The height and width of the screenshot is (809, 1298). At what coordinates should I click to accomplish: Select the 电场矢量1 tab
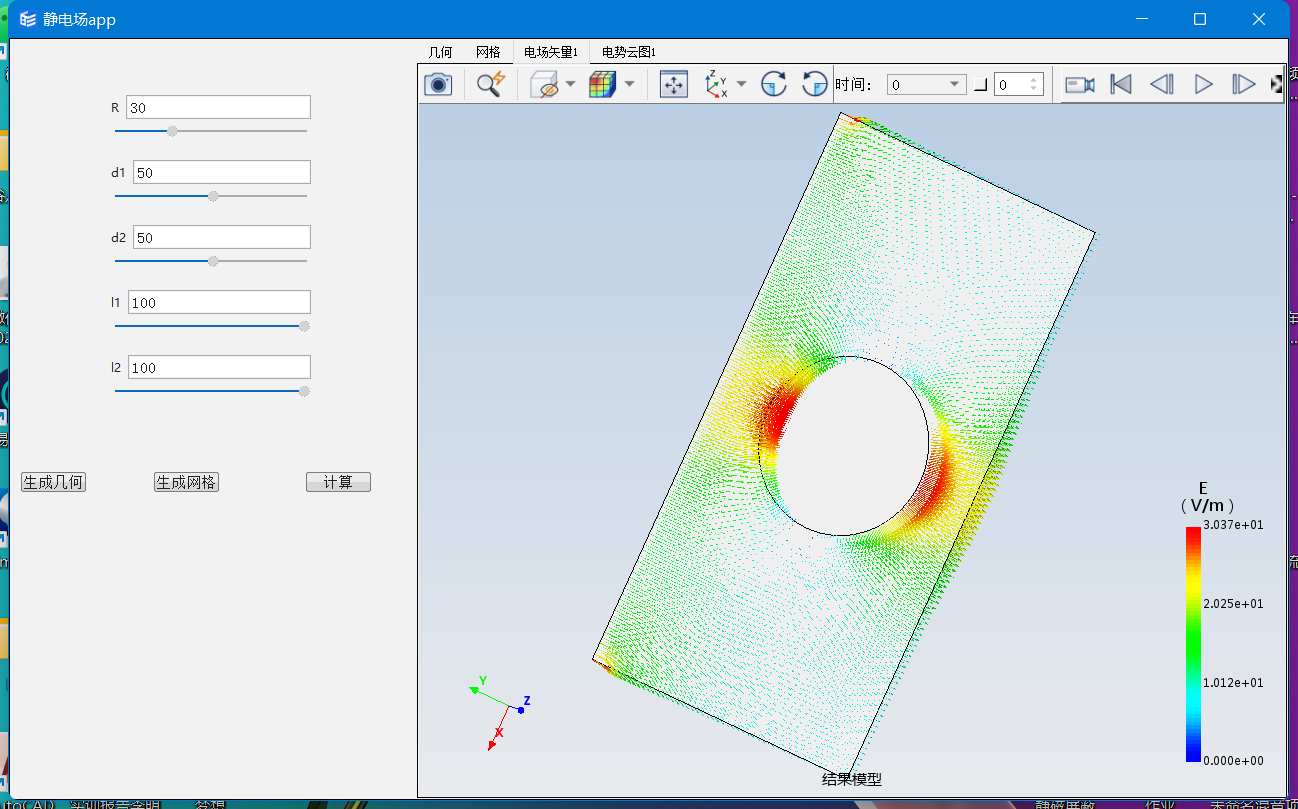(x=551, y=52)
